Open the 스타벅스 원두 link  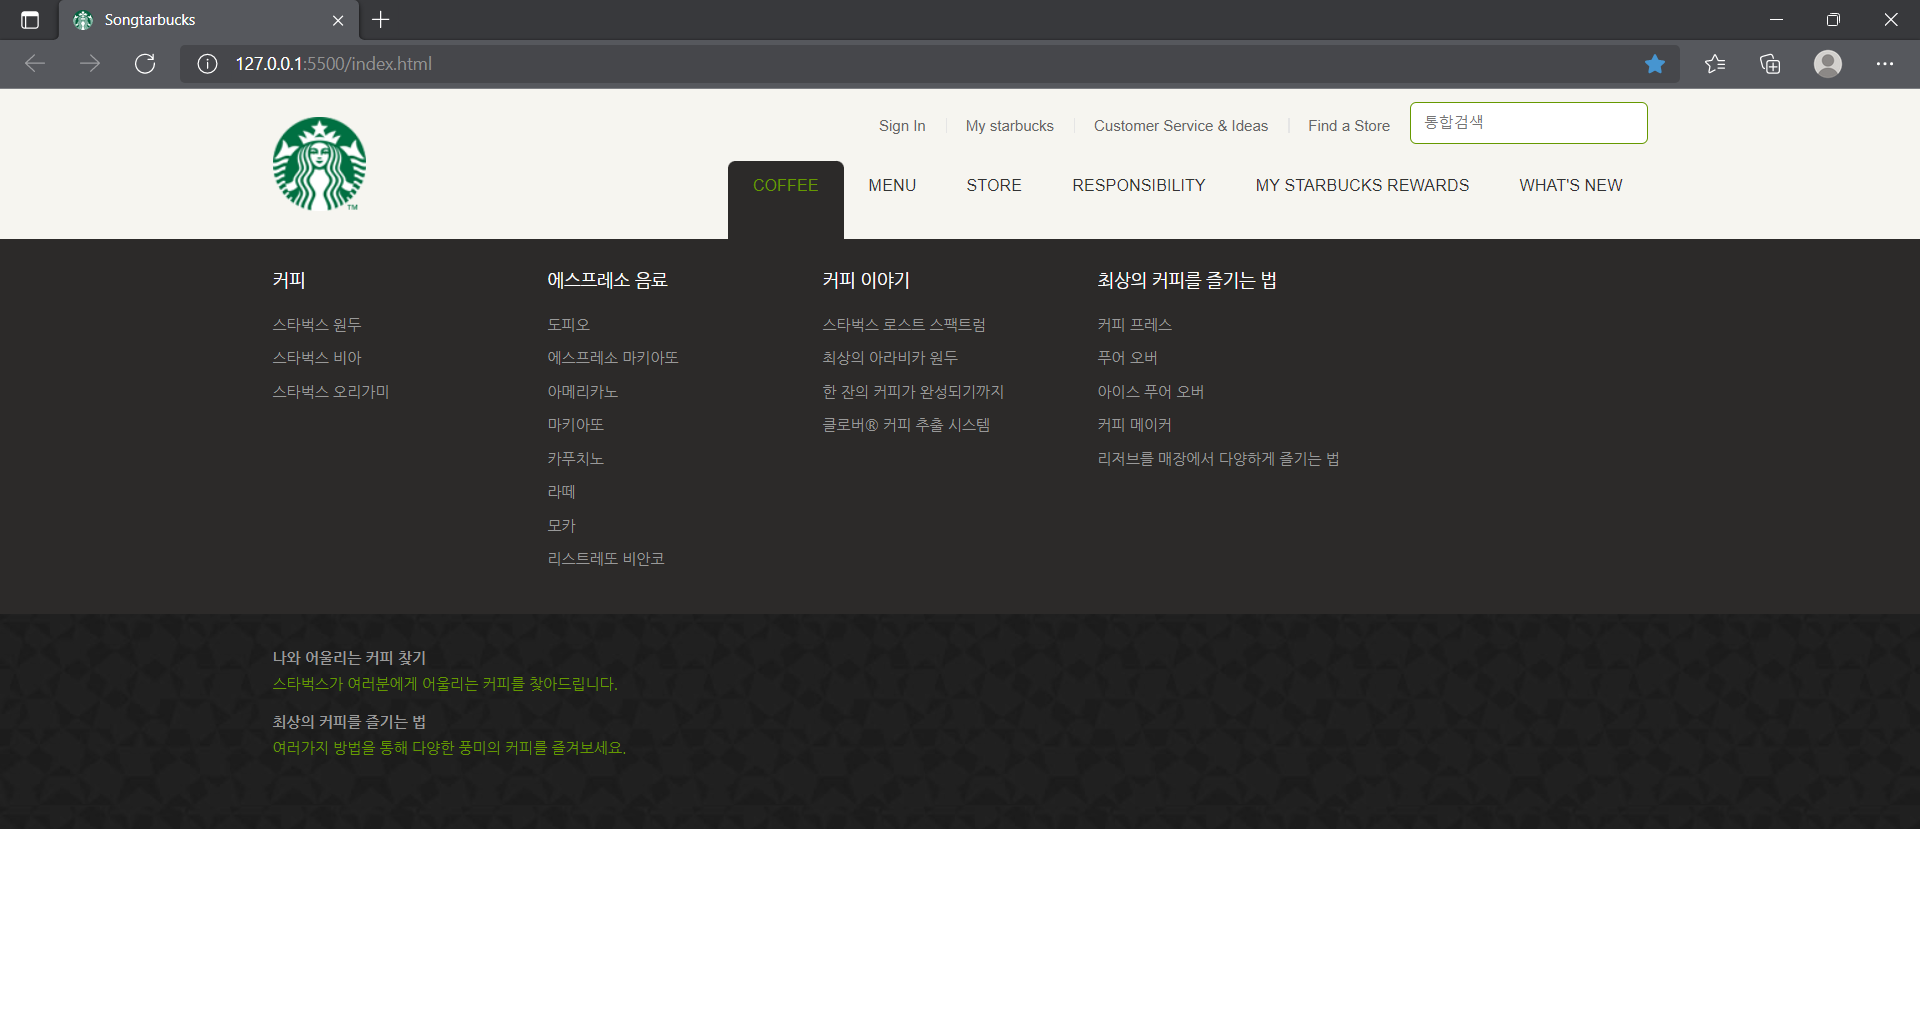[x=317, y=325]
